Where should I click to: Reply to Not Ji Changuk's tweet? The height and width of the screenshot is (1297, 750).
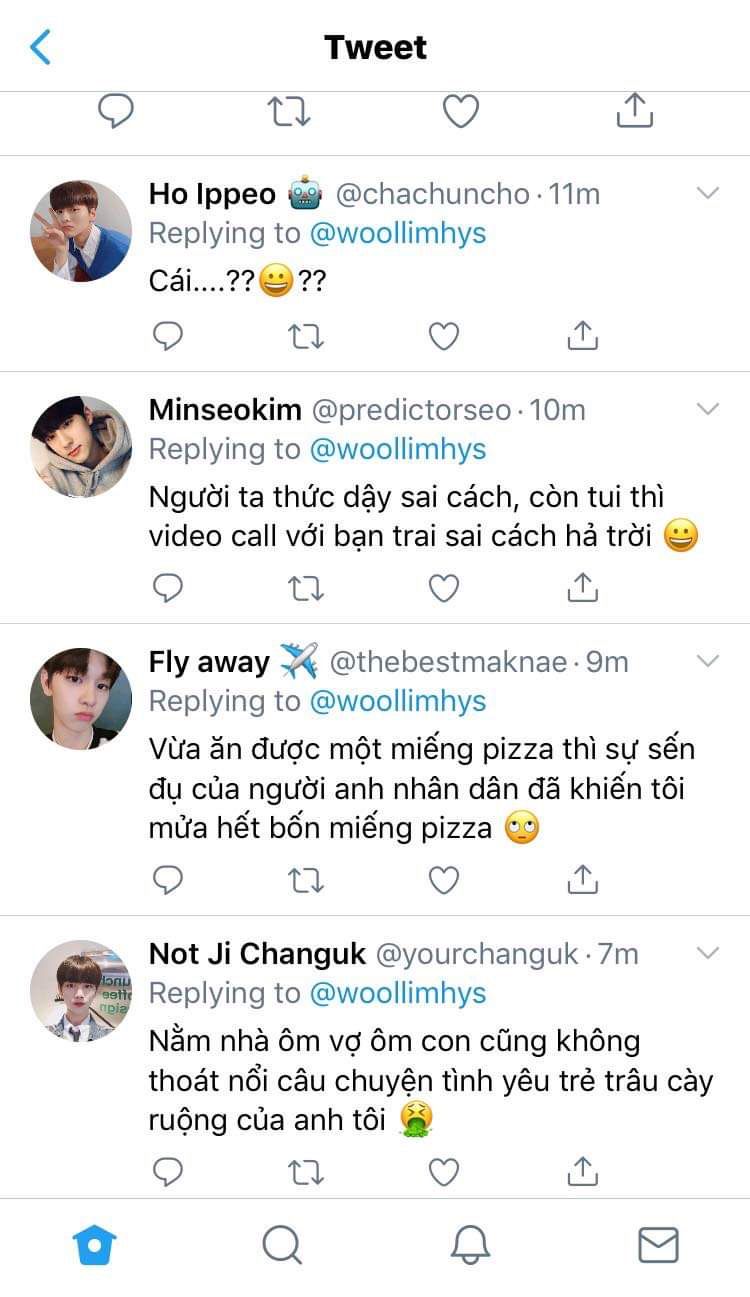pyautogui.click(x=168, y=1171)
